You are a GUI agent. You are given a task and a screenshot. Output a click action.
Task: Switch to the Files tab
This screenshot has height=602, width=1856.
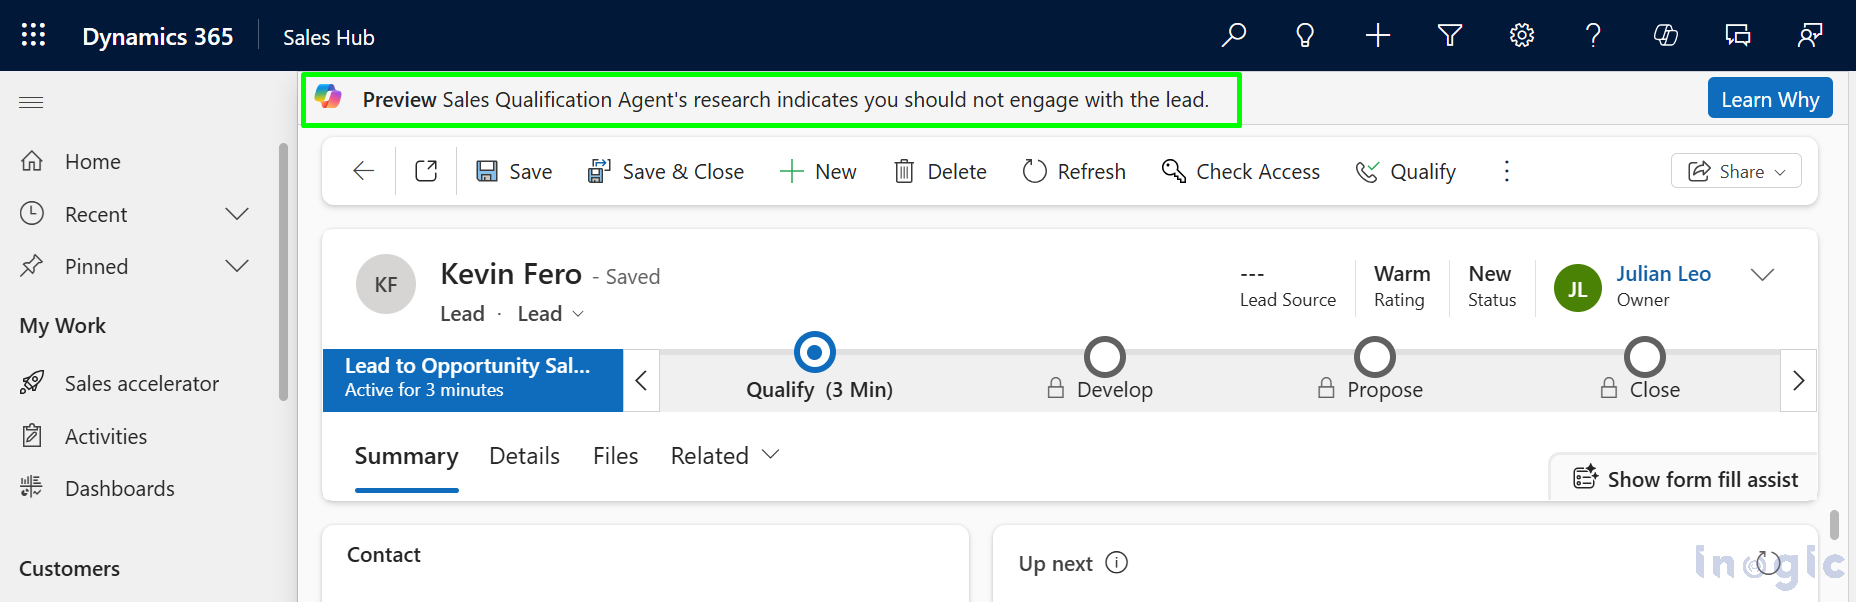click(615, 456)
